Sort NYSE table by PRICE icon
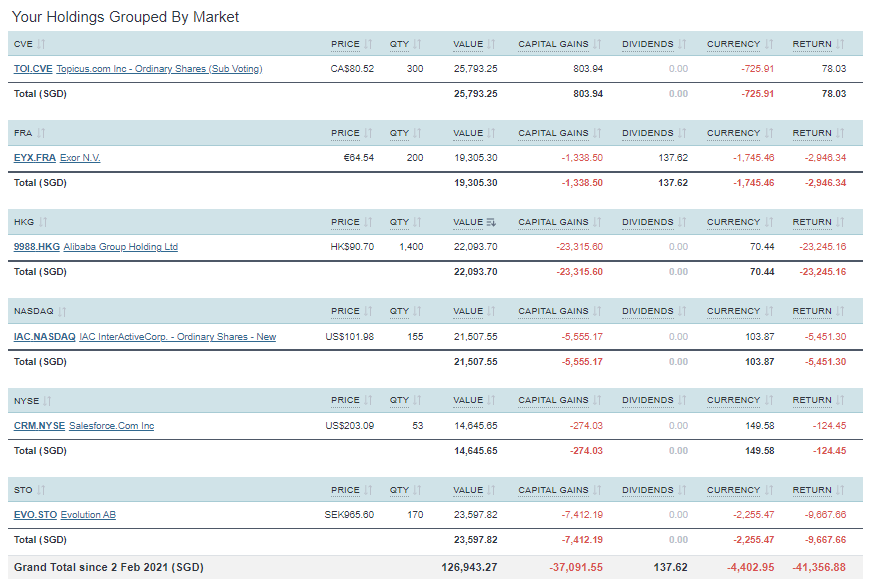 (368, 400)
